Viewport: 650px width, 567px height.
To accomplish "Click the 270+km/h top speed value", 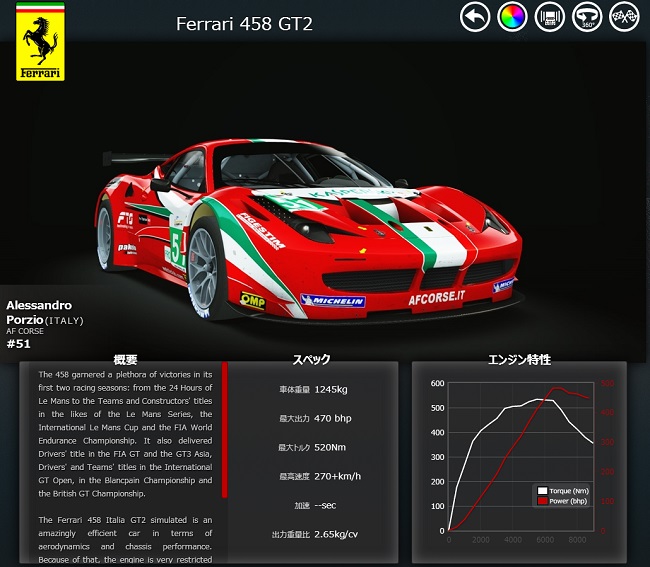I will pos(337,477).
